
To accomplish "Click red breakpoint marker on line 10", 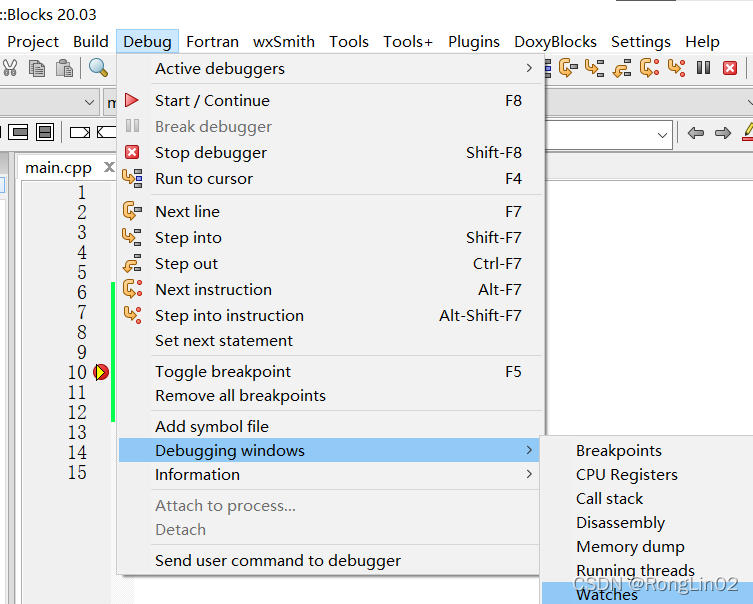I will click(101, 372).
